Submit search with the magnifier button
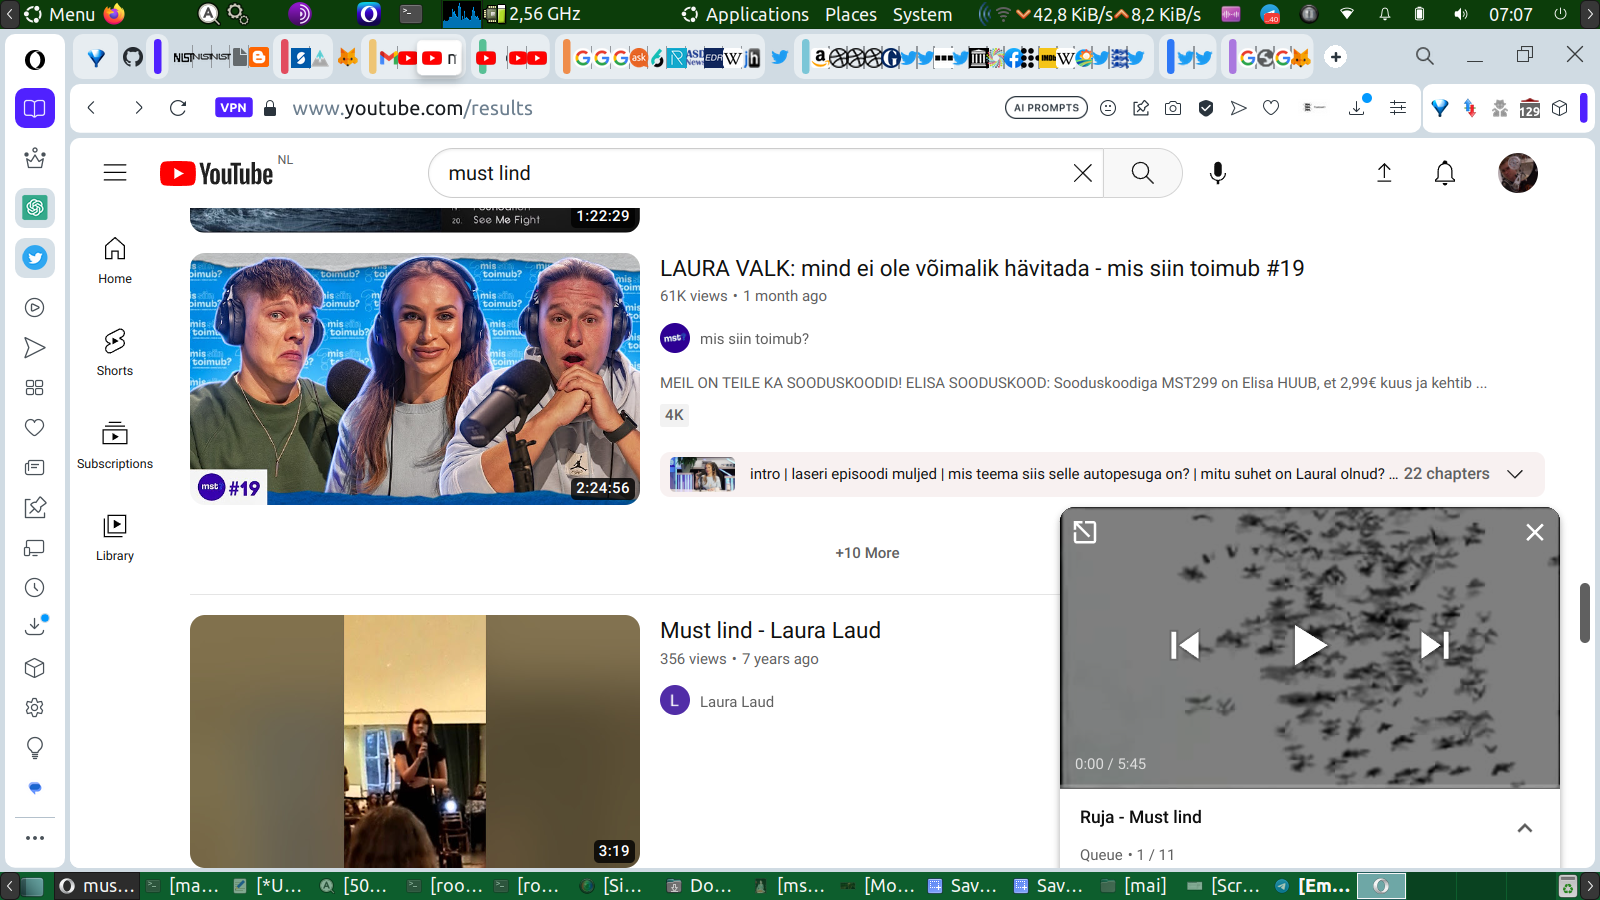The height and width of the screenshot is (900, 1600). point(1142,173)
